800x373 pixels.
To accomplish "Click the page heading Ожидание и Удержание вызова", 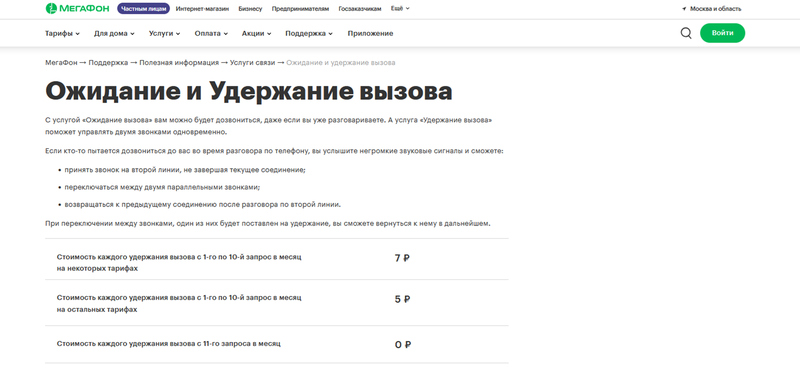I will [x=248, y=92].
